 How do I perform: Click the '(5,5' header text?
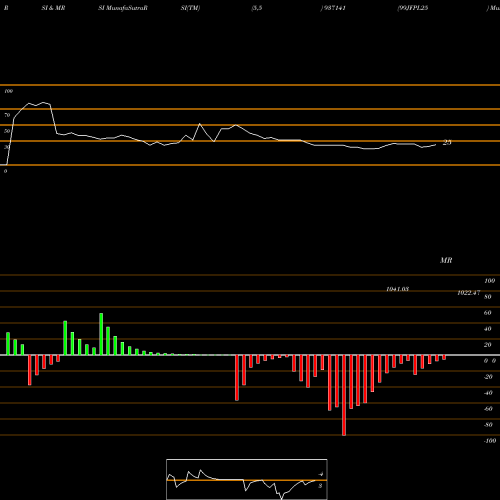point(257,8)
